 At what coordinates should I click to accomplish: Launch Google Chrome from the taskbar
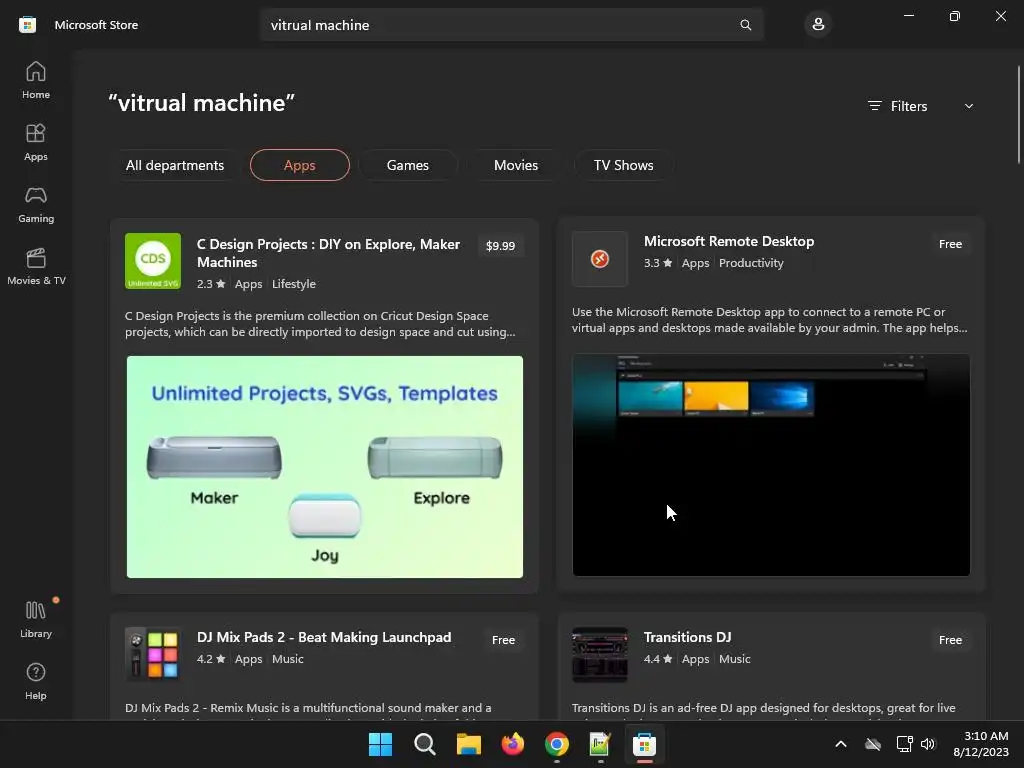[556, 744]
